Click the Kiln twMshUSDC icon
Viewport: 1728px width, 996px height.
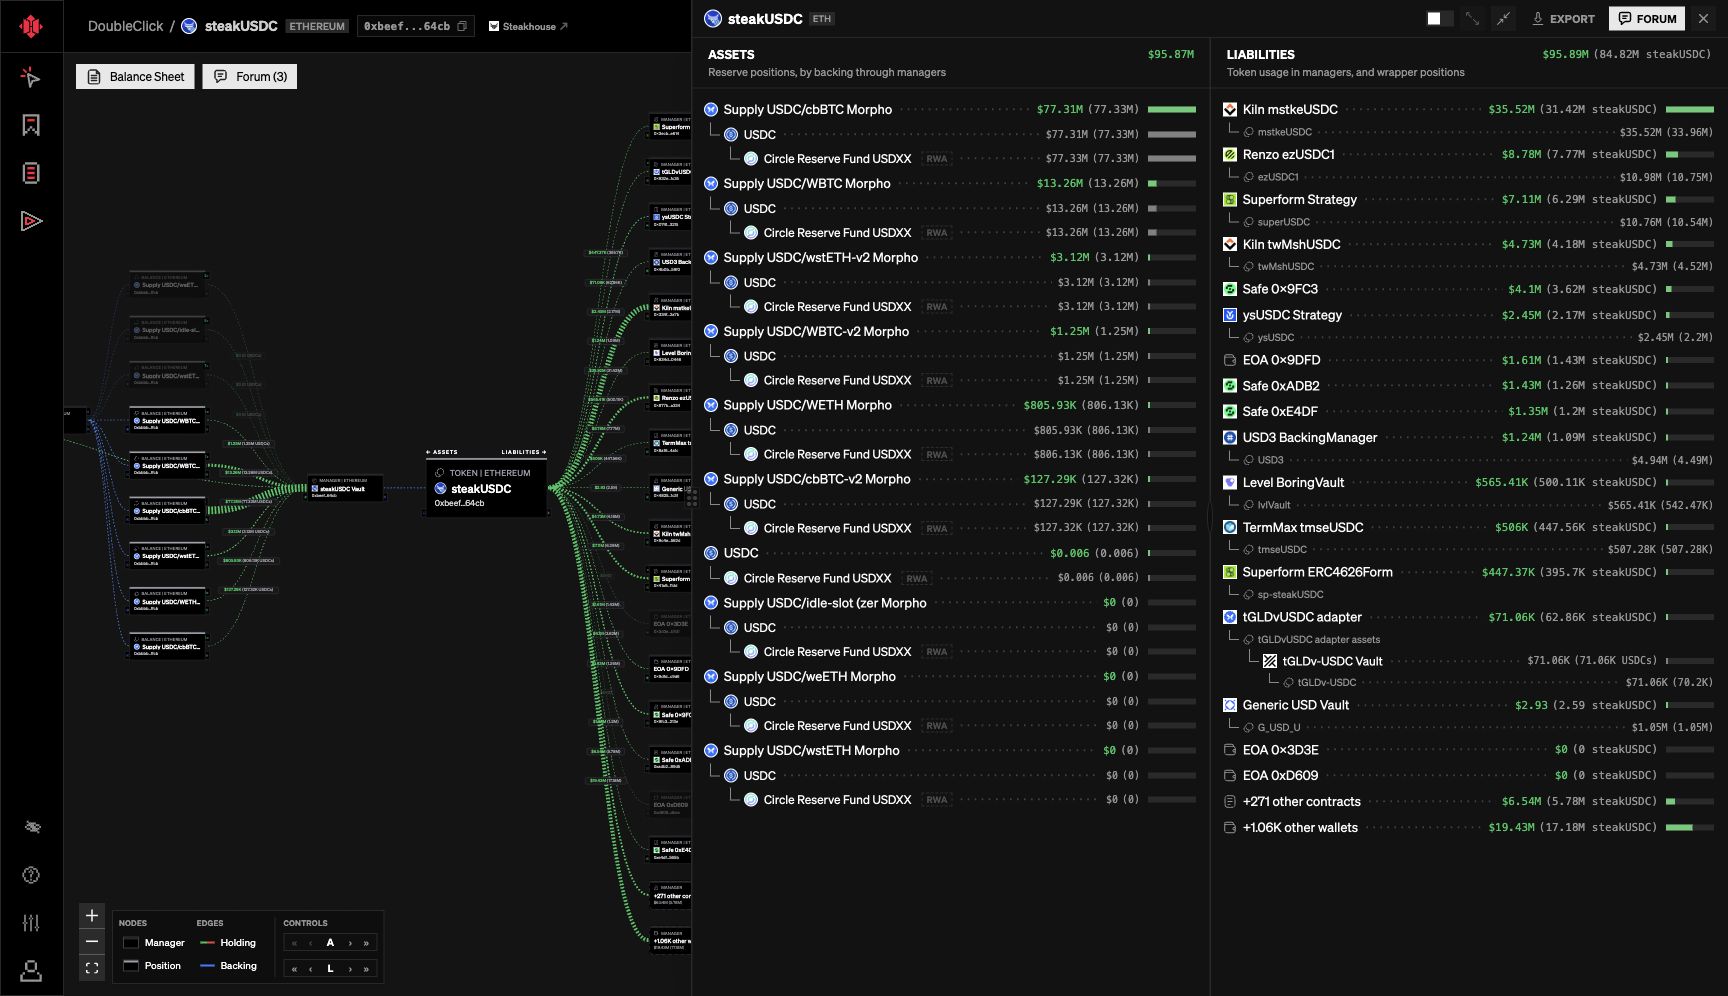pyautogui.click(x=1230, y=245)
